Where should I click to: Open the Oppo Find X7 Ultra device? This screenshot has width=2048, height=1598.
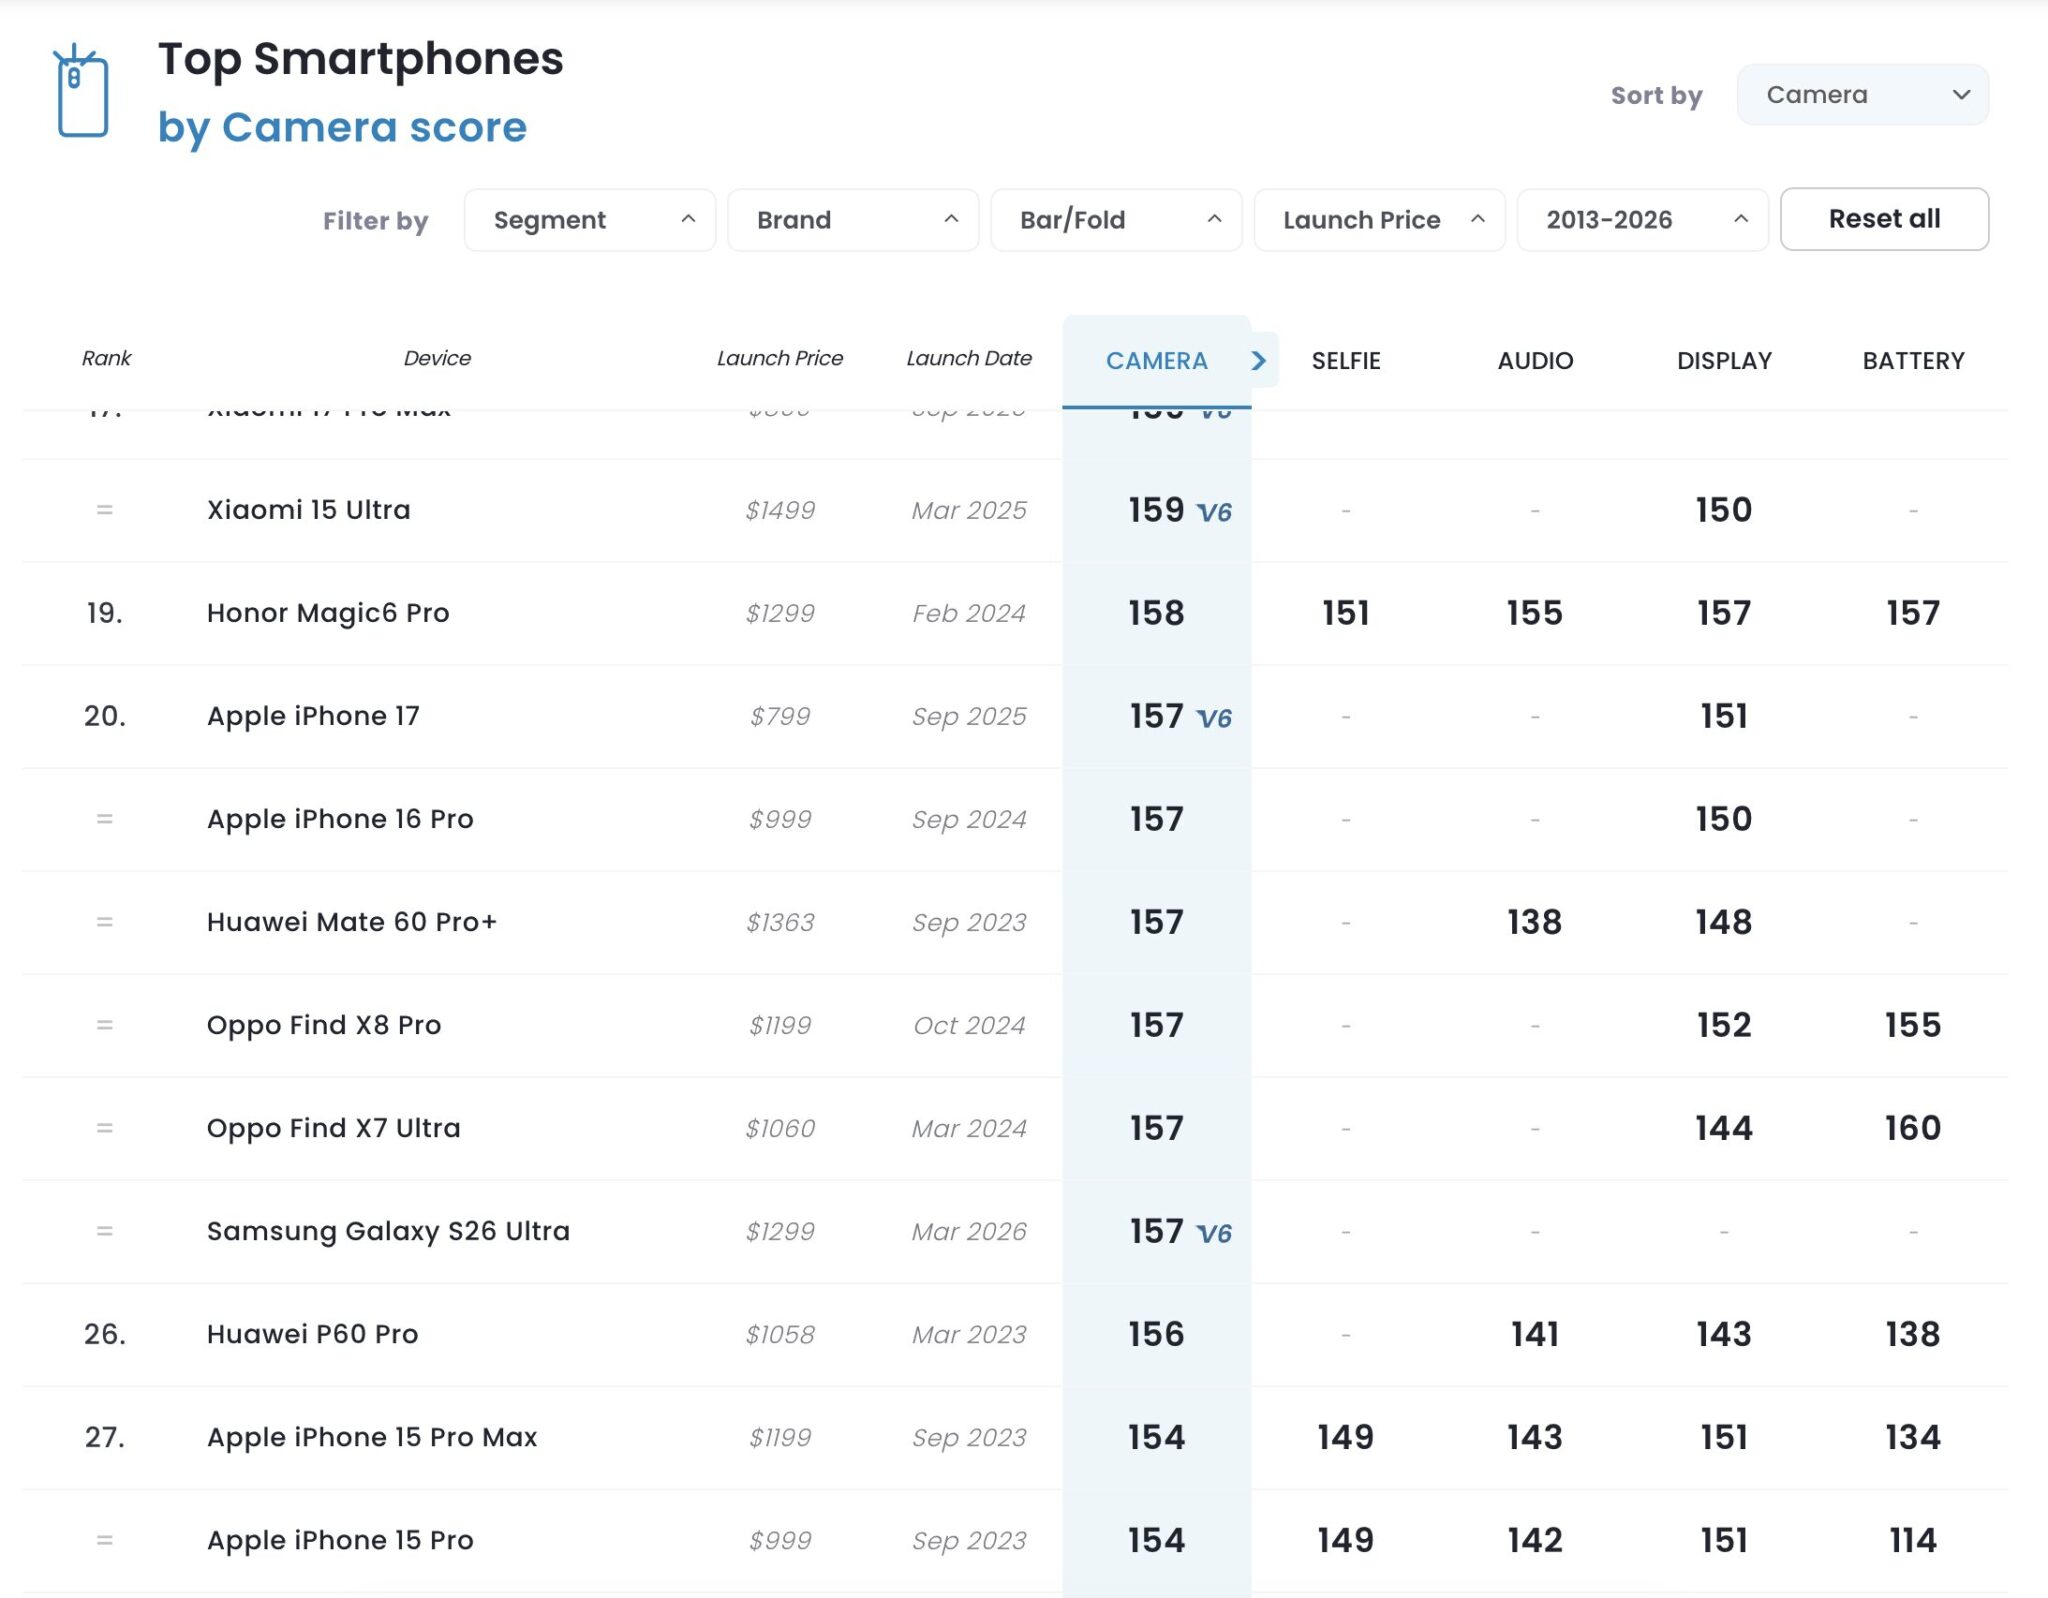[x=333, y=1128]
